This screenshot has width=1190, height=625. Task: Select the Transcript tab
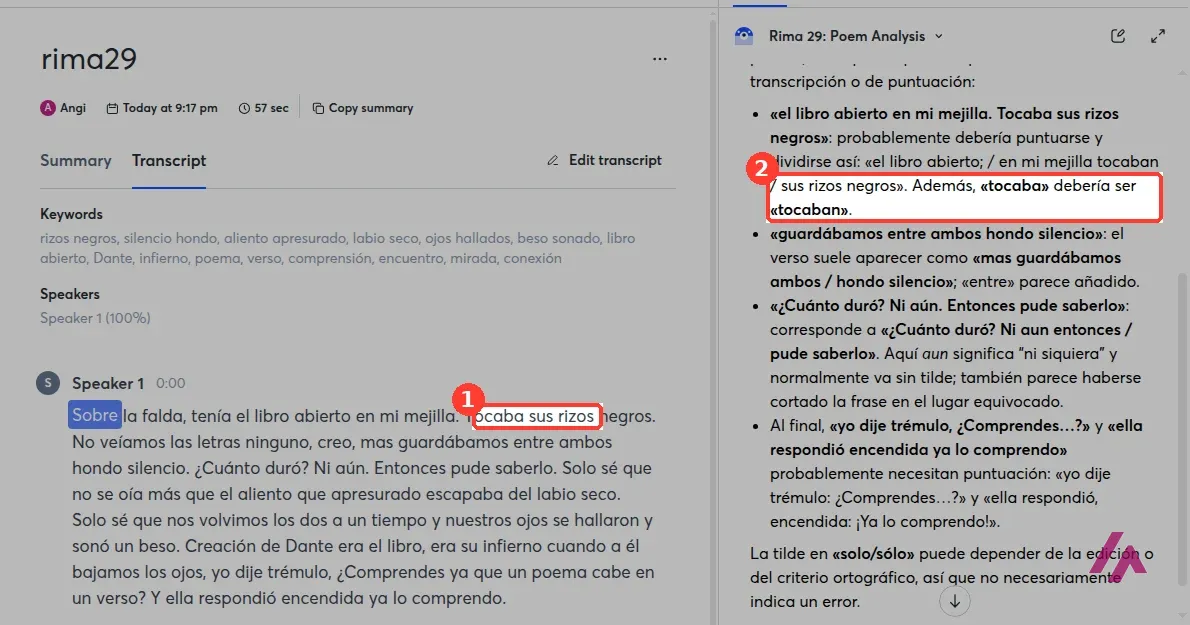(169, 161)
